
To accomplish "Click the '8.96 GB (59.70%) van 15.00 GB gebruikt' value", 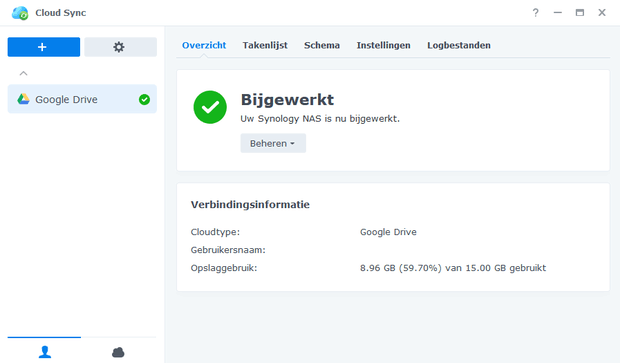I will tap(453, 268).
